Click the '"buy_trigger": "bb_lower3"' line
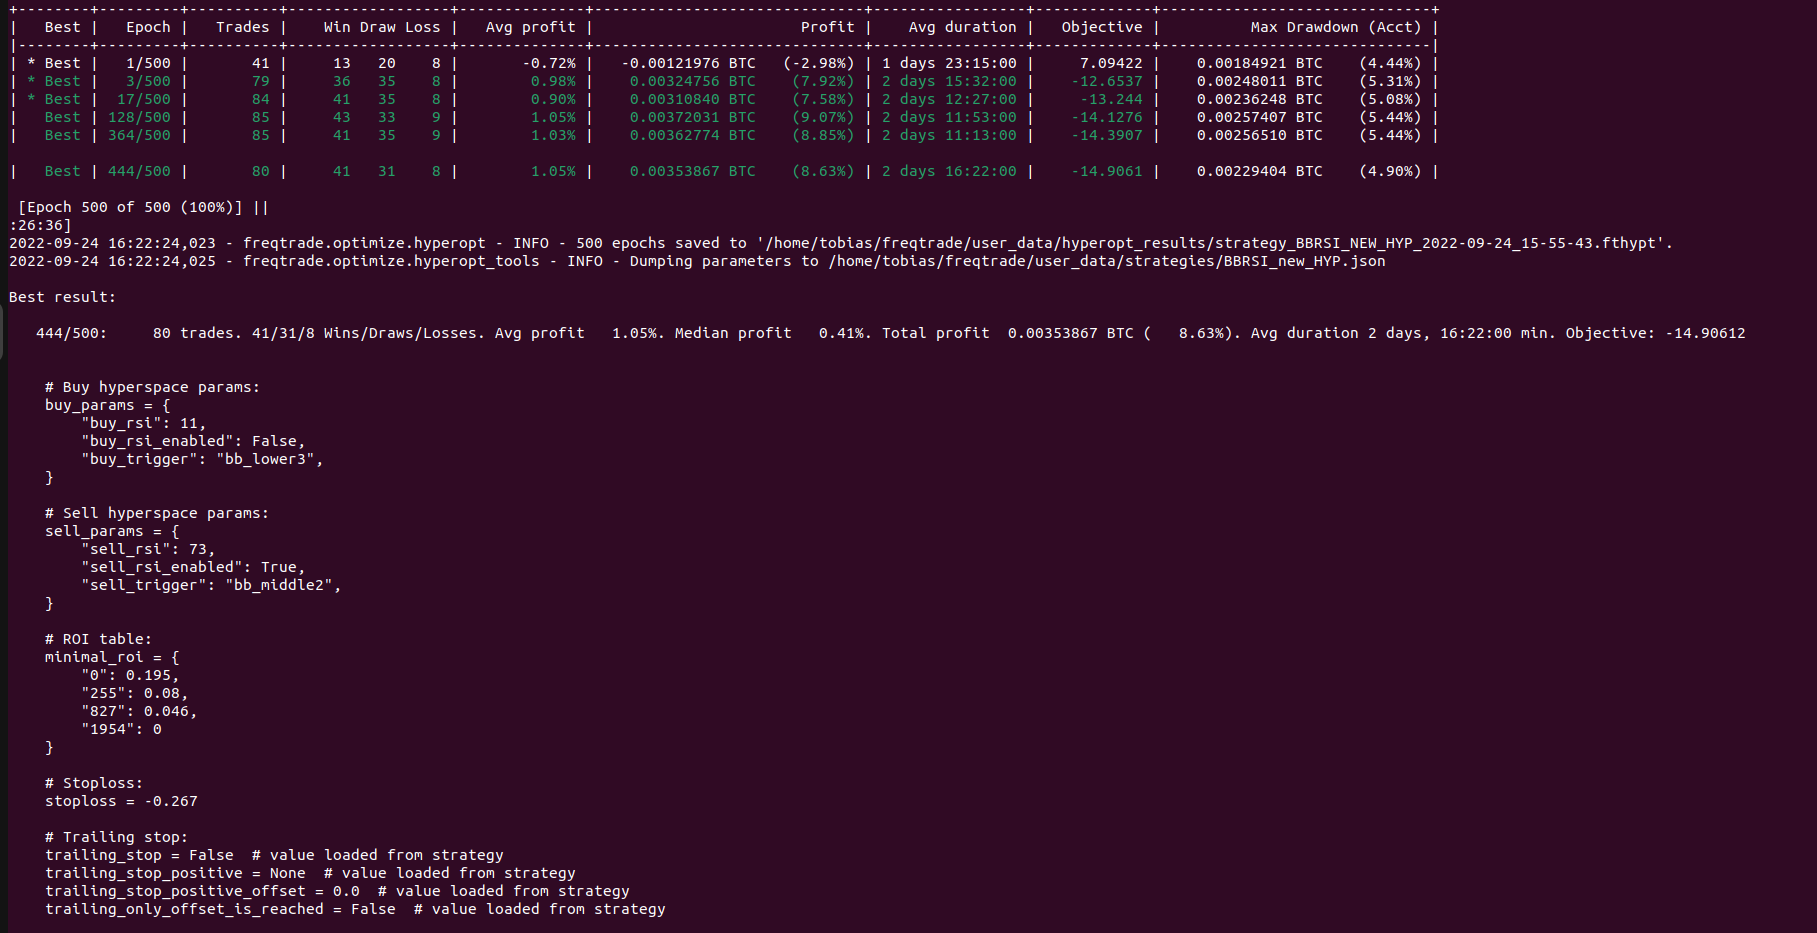The image size is (1817, 933). click(202, 459)
